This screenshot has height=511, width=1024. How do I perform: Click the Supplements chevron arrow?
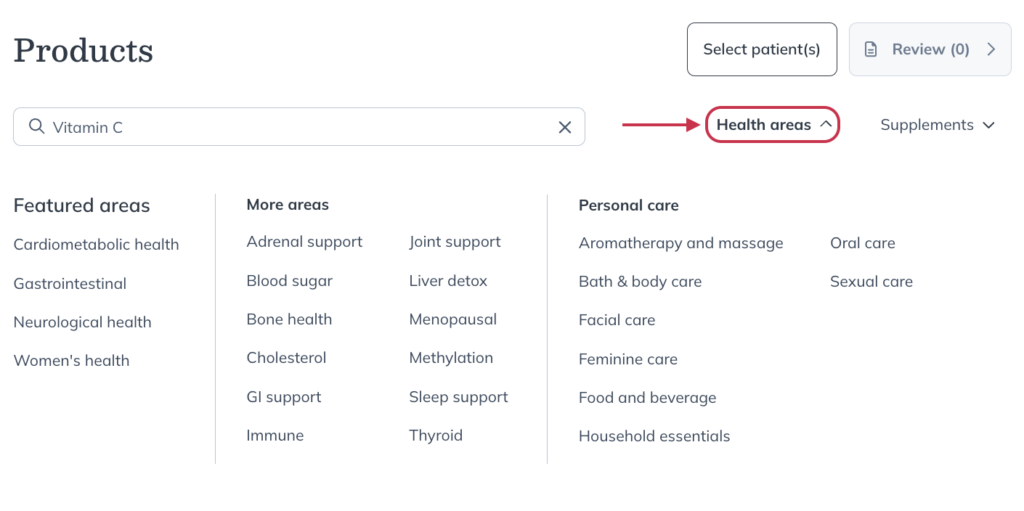tap(989, 125)
